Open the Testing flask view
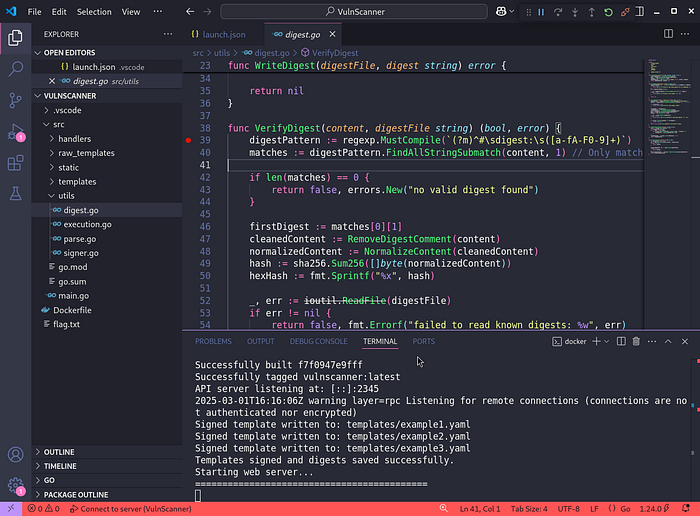Screen dimensions: 700x516 coord(15,194)
